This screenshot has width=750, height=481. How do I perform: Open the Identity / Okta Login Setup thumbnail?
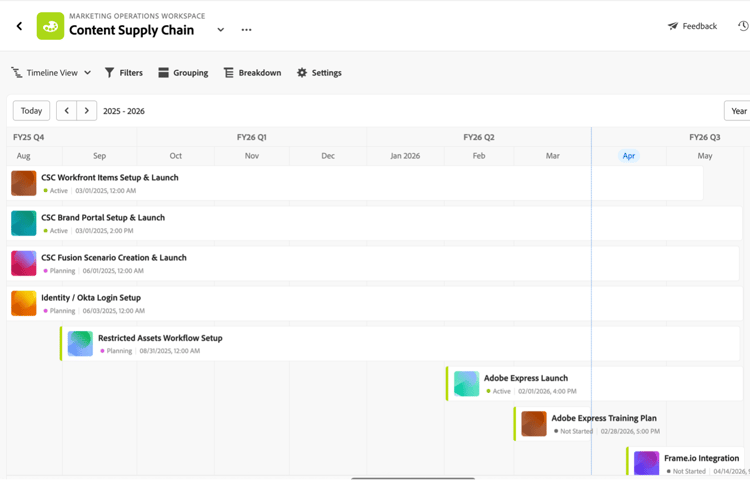24,304
